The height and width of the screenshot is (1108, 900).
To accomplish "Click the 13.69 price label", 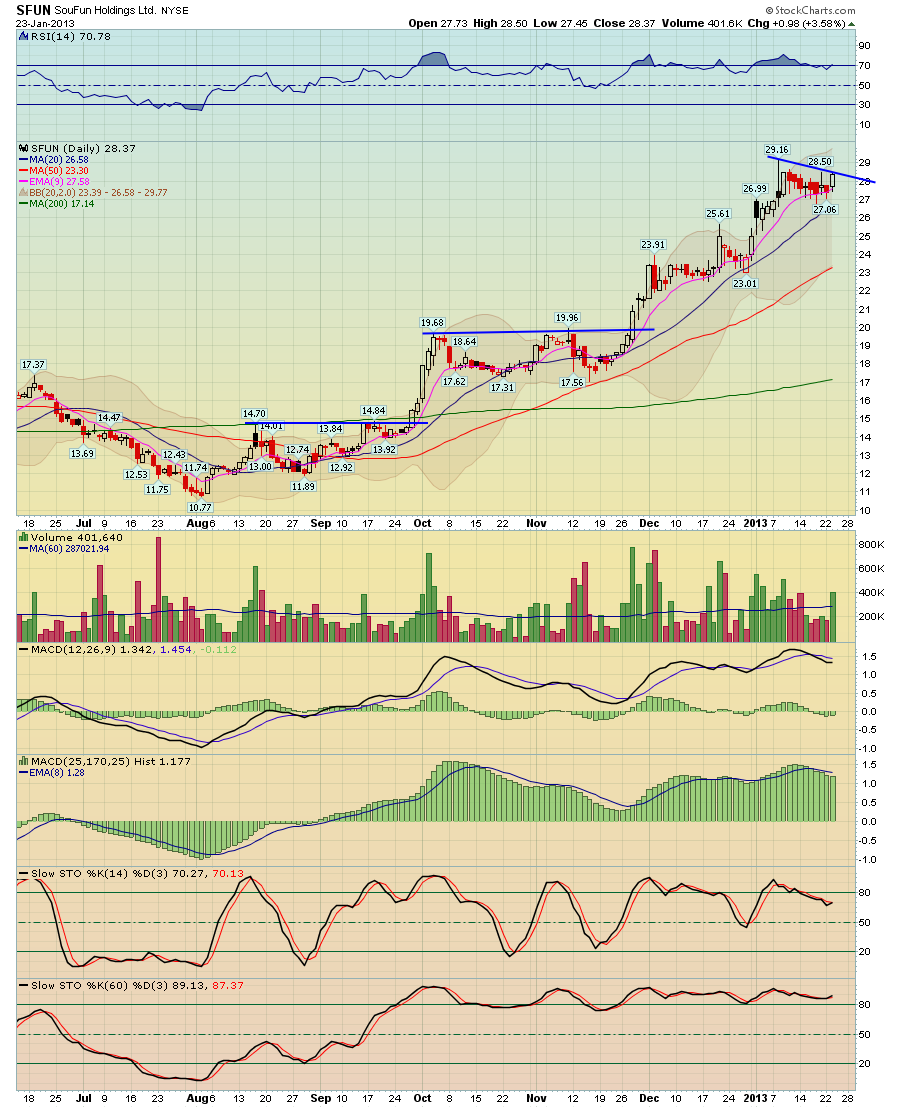I will pyautogui.click(x=82, y=453).
